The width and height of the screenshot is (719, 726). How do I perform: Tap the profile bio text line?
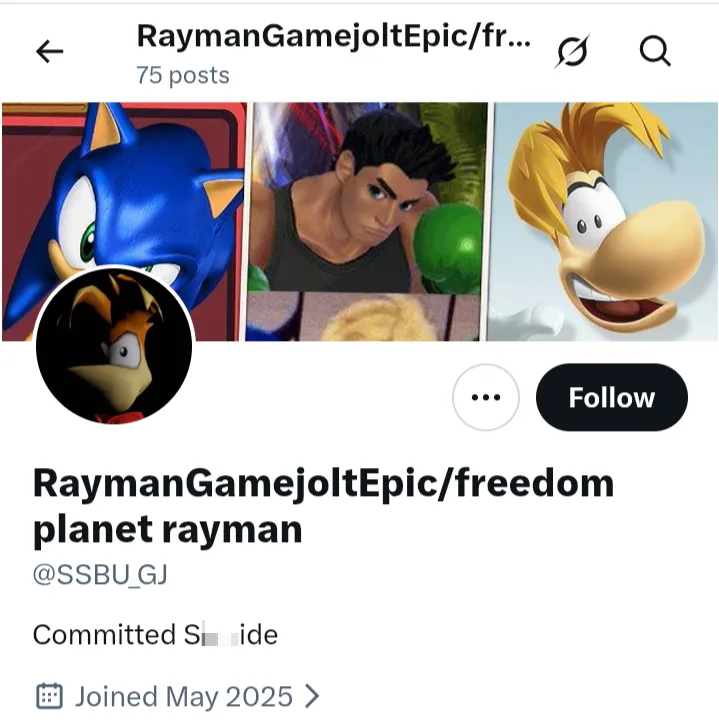(155, 635)
